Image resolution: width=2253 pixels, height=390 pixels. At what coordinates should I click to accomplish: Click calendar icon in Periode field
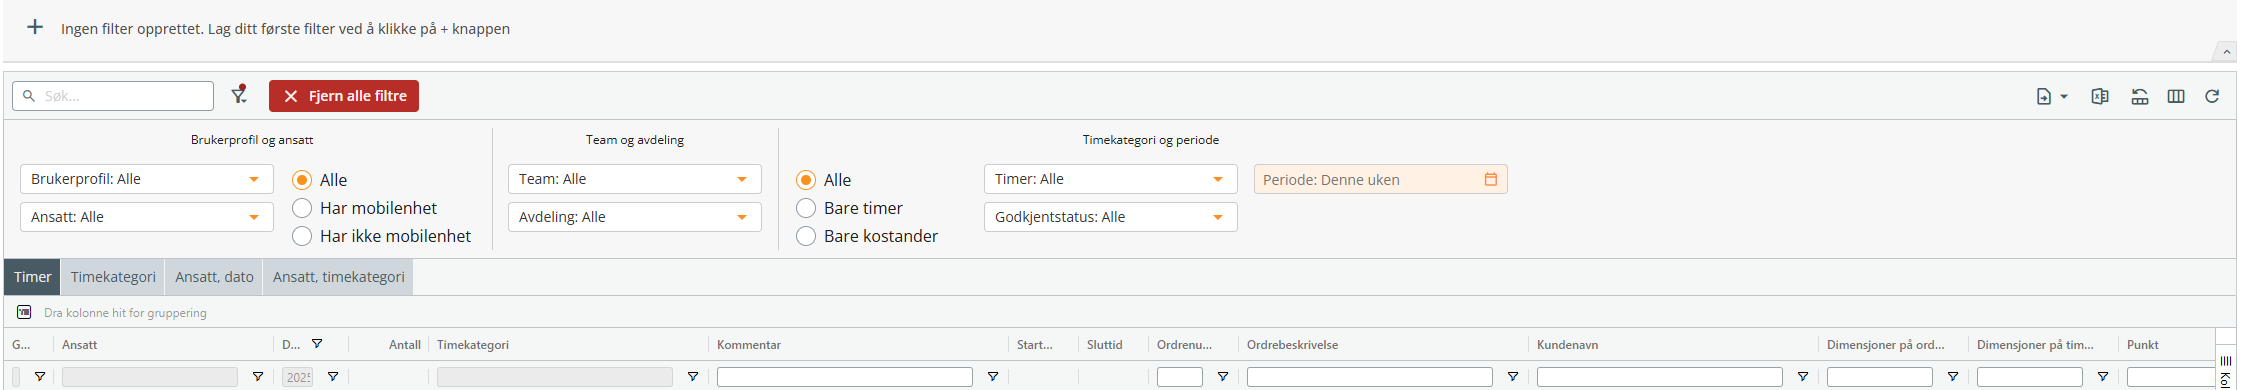click(x=1491, y=179)
